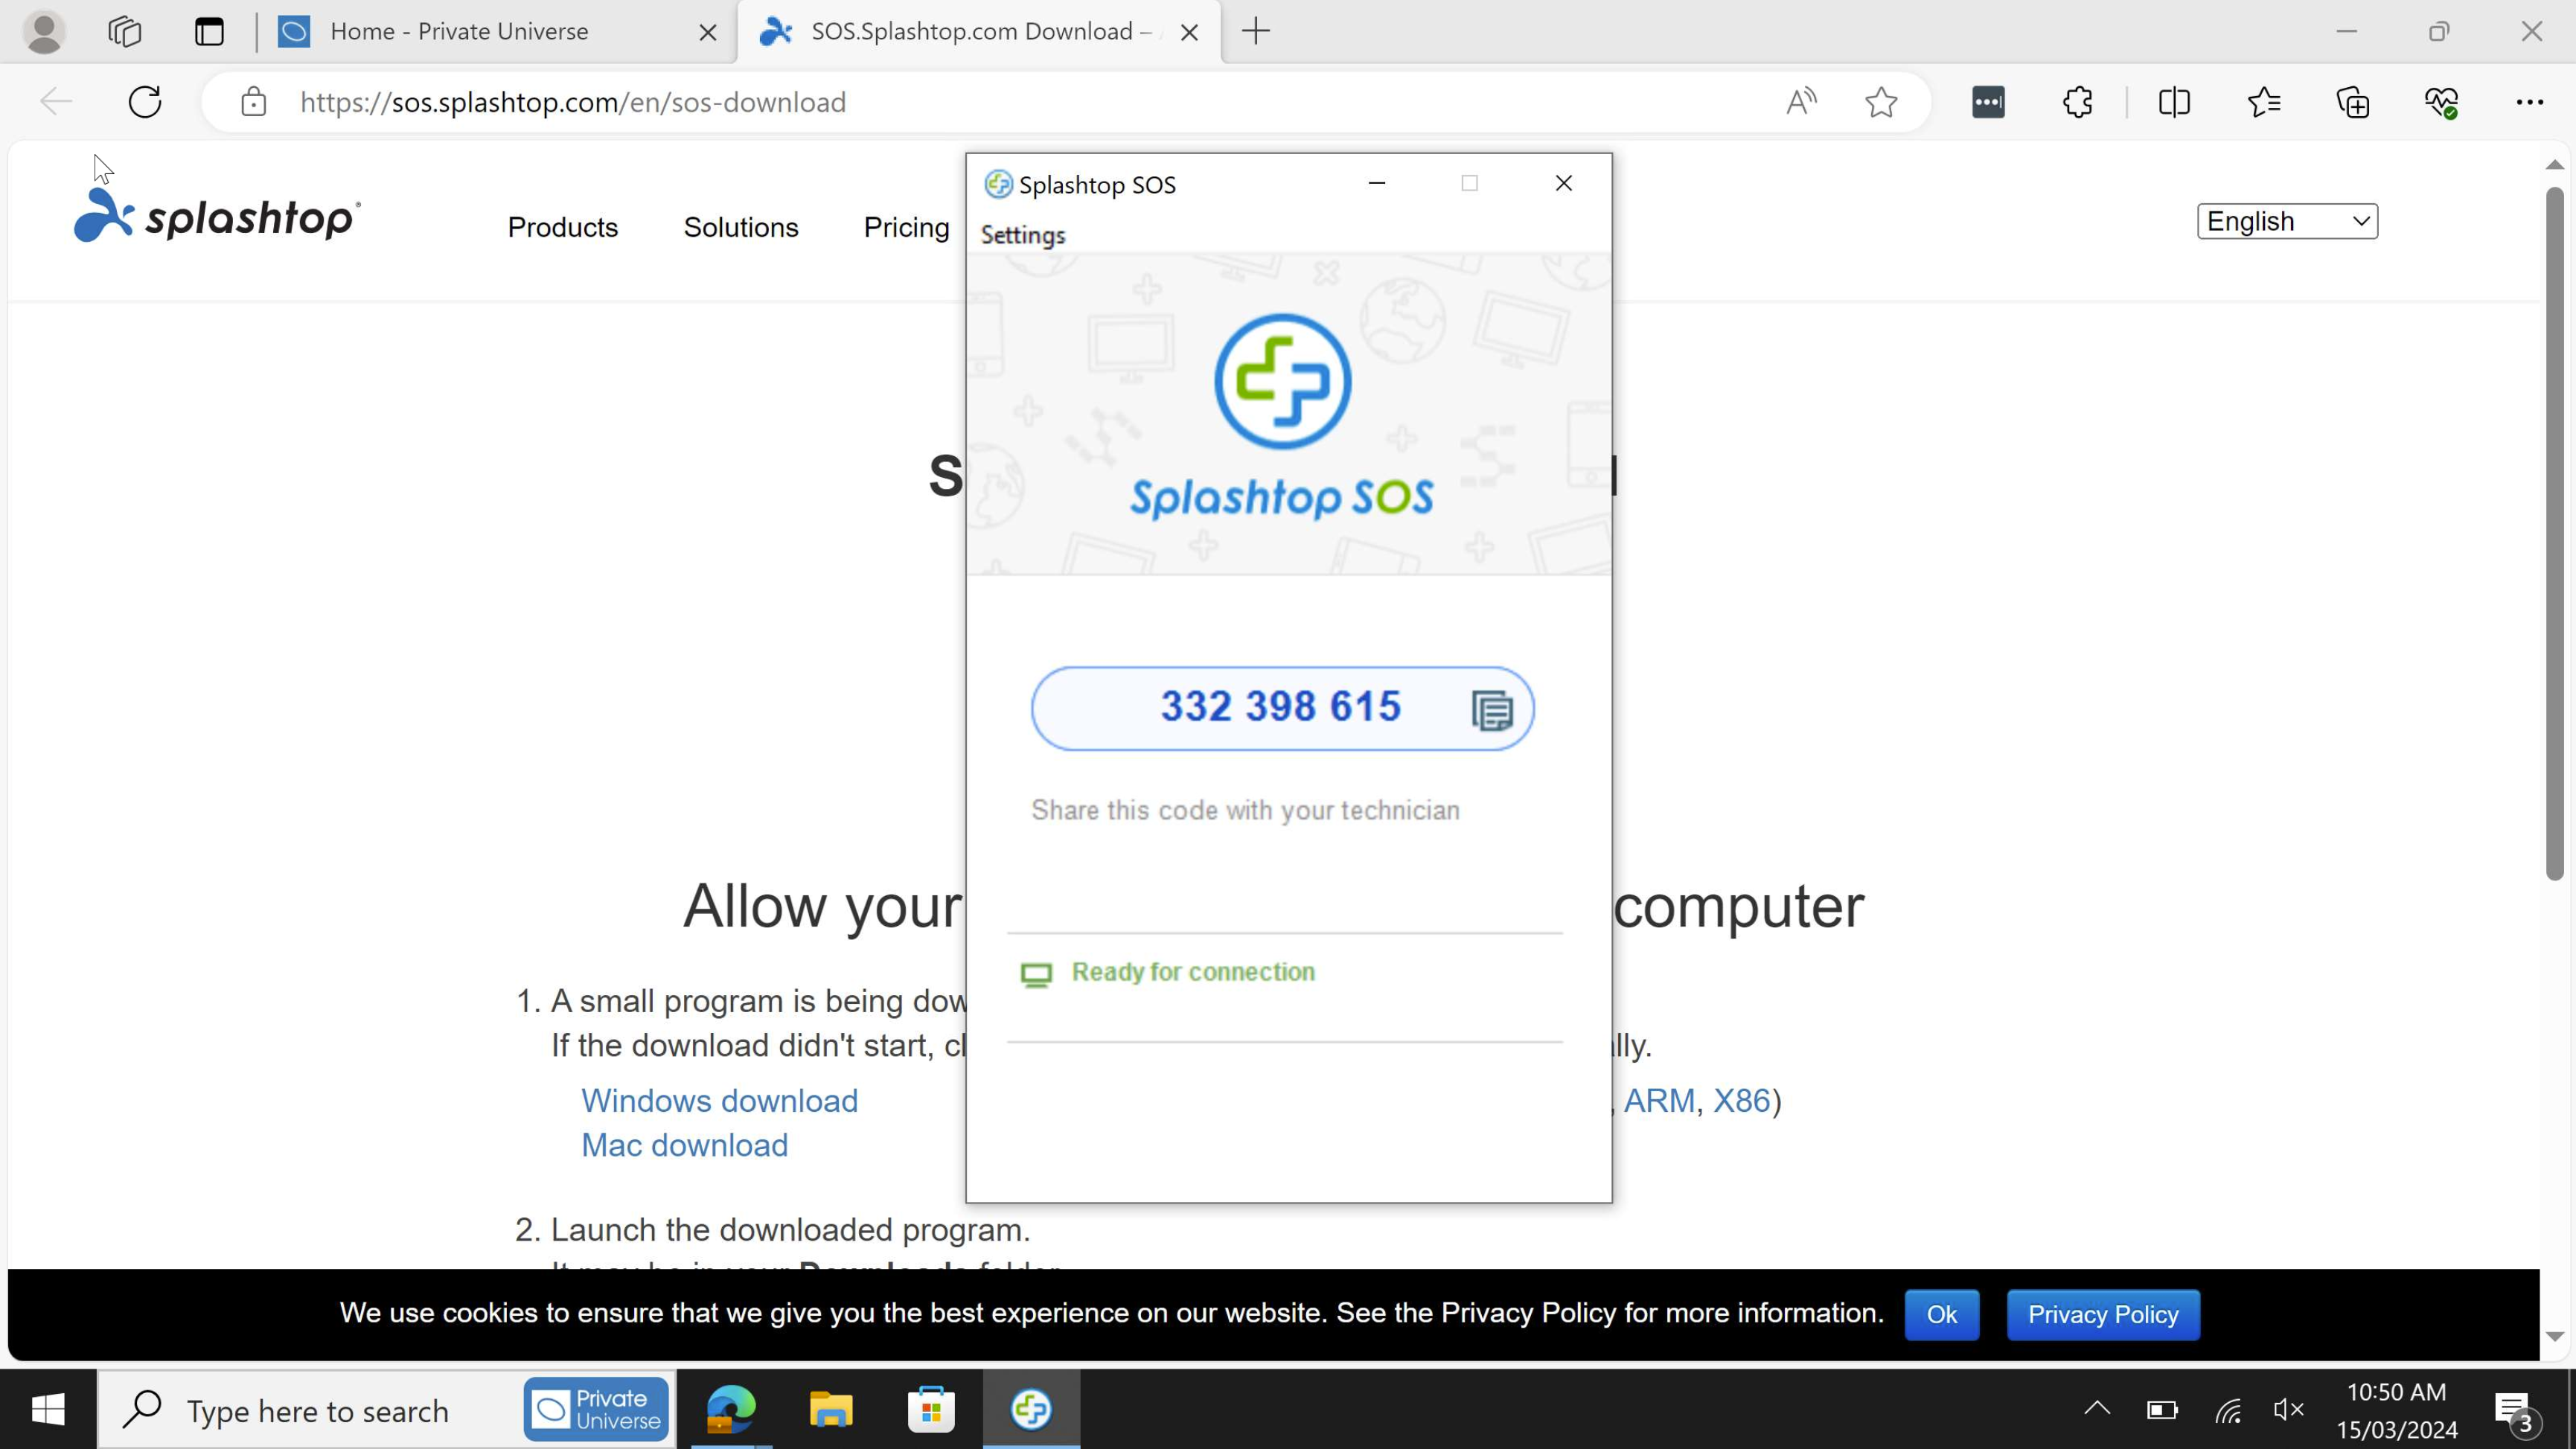Open Browser essentials health icon
Screen dimensions: 2576x1449
[x=2441, y=101]
